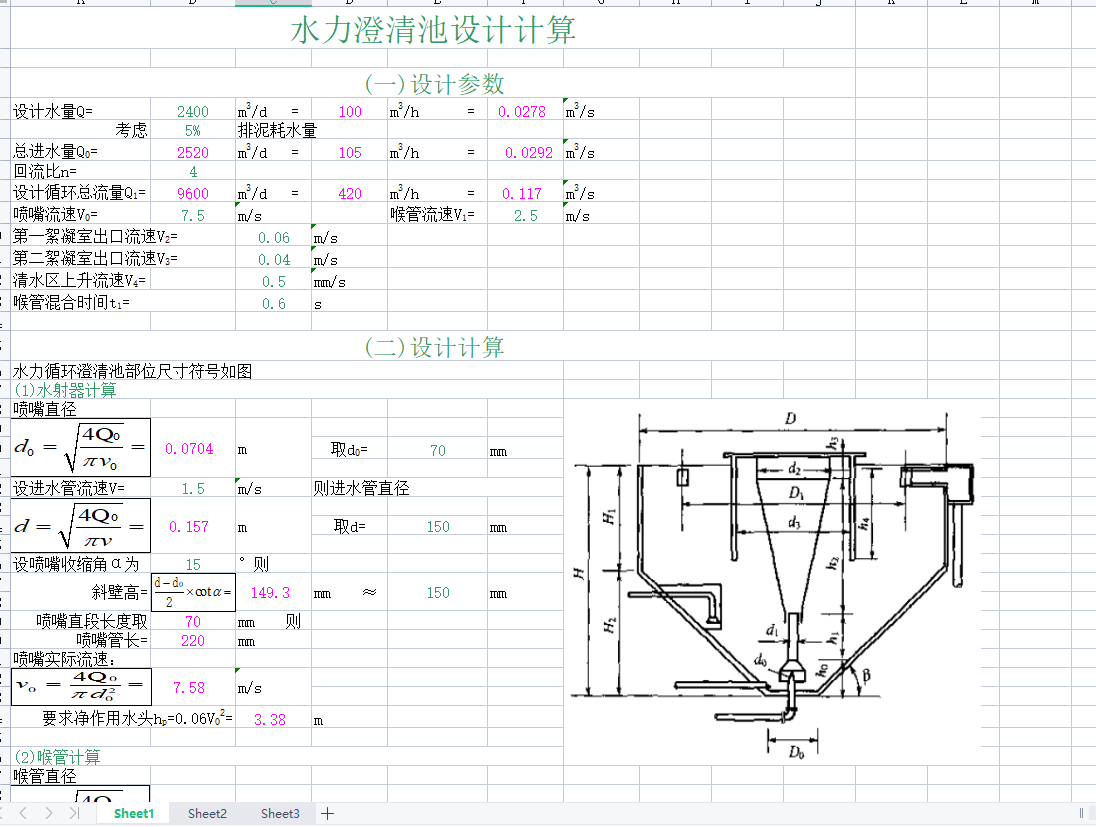Click the value 0.06 for V2
This screenshot has height=827, width=1096.
pos(273,238)
